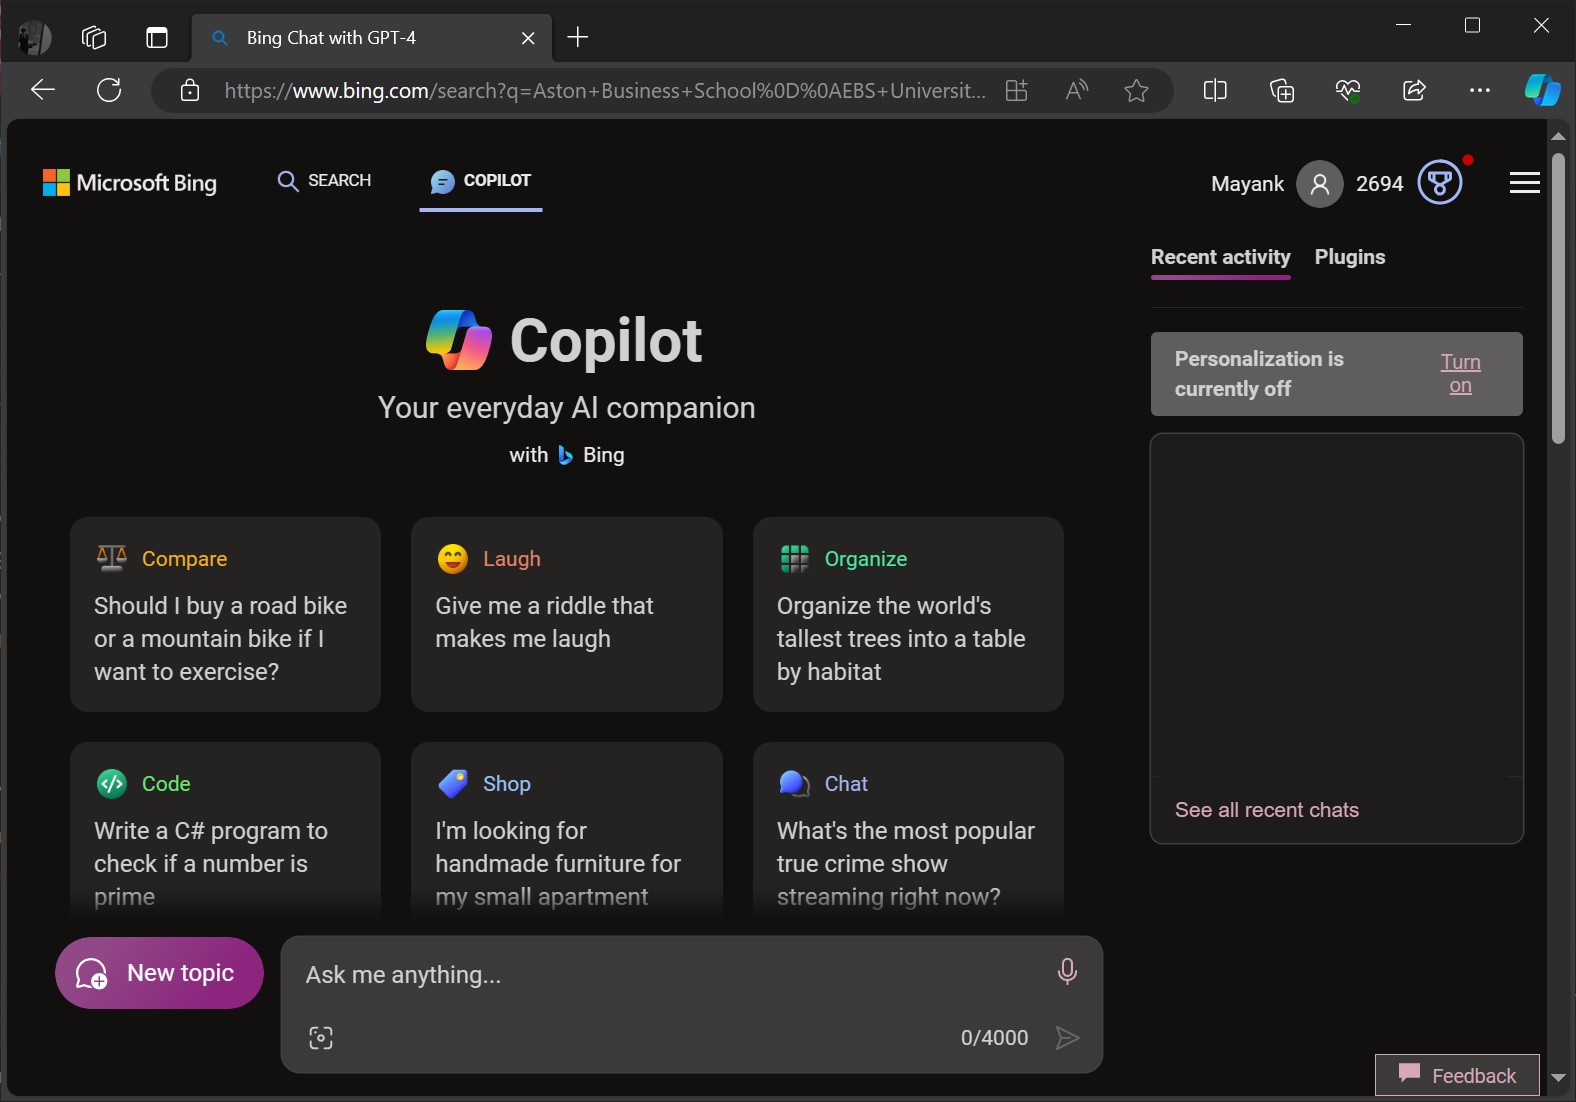Open the Edge Copilot sidebar icon

[1542, 90]
